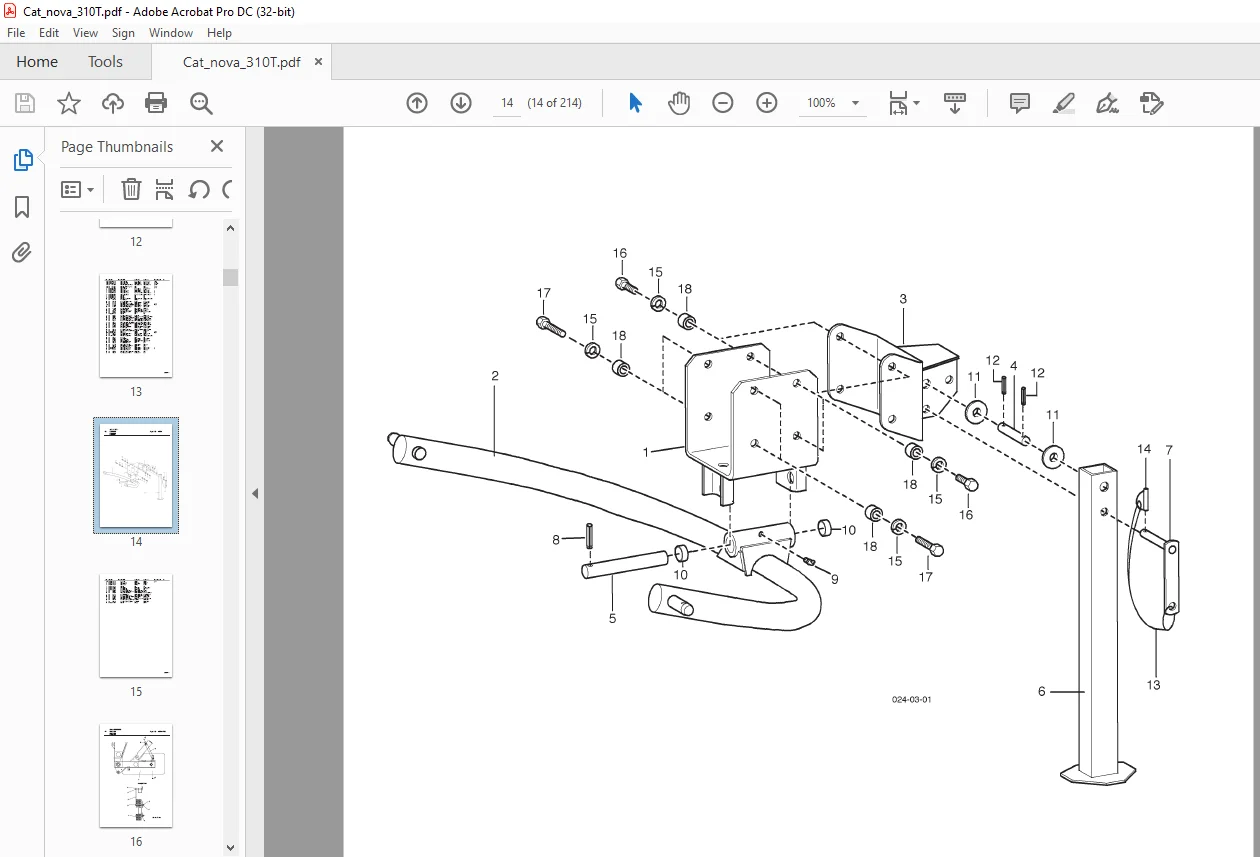The width and height of the screenshot is (1260, 857).
Task: Click thumbnail scrollbar down arrow
Action: [x=231, y=847]
